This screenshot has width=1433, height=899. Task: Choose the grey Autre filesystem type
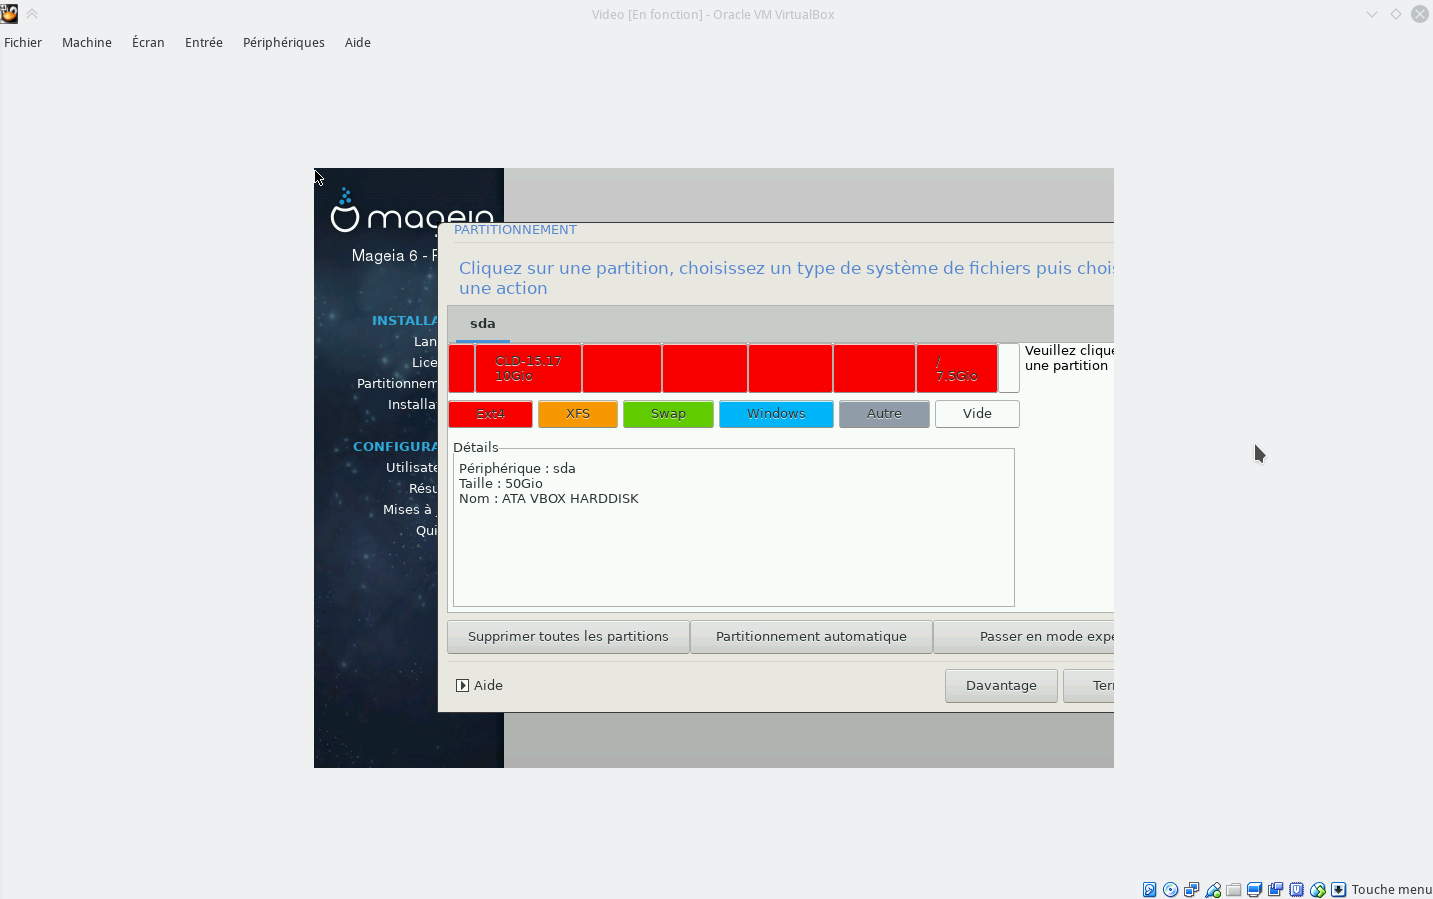(x=884, y=414)
